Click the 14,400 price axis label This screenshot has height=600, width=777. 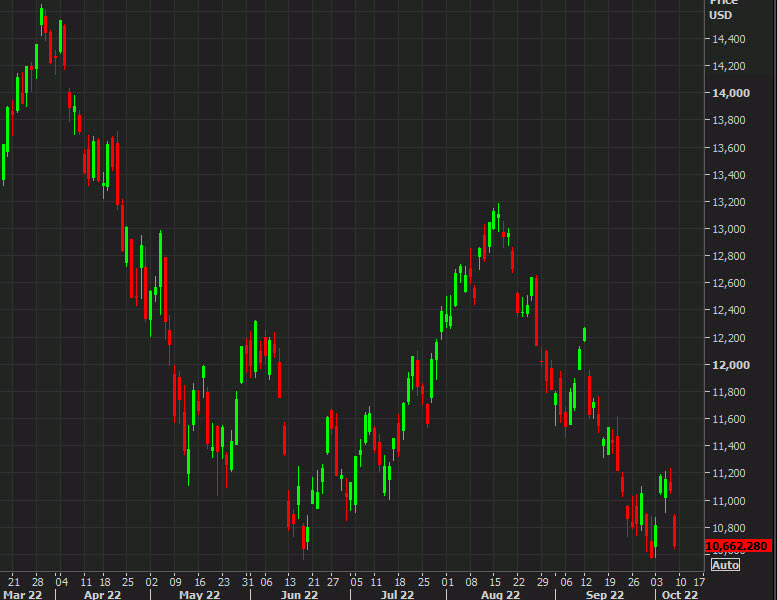tap(728, 39)
